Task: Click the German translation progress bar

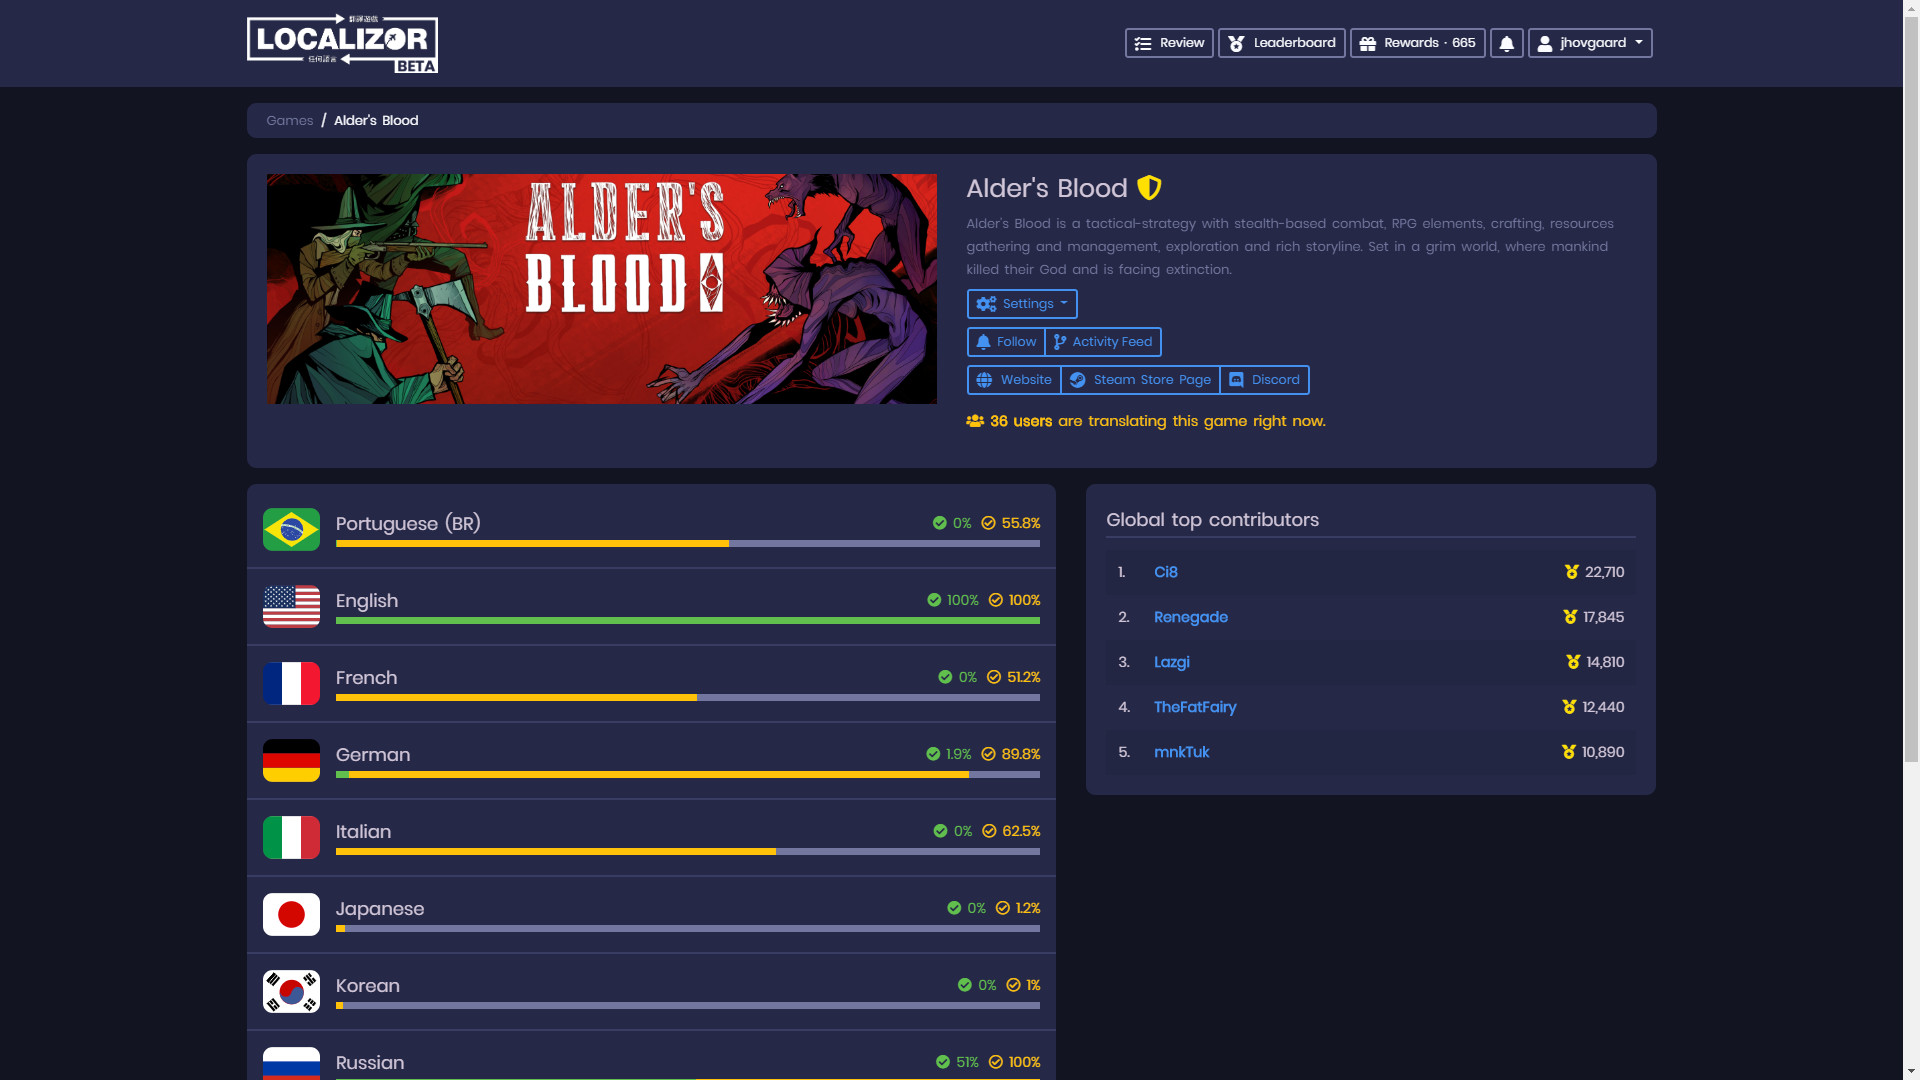Action: click(x=687, y=774)
